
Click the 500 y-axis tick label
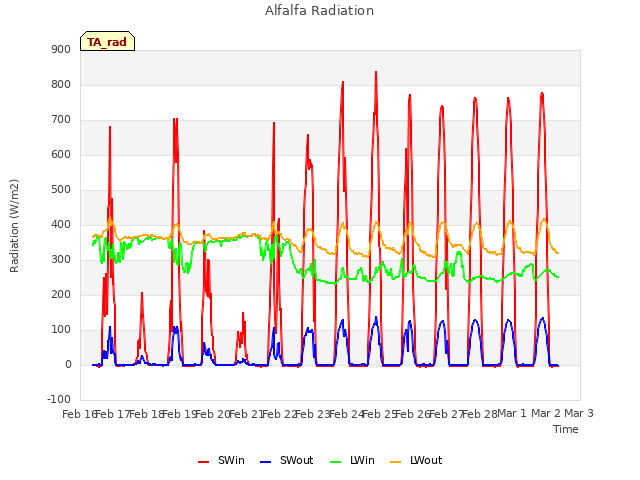point(61,190)
